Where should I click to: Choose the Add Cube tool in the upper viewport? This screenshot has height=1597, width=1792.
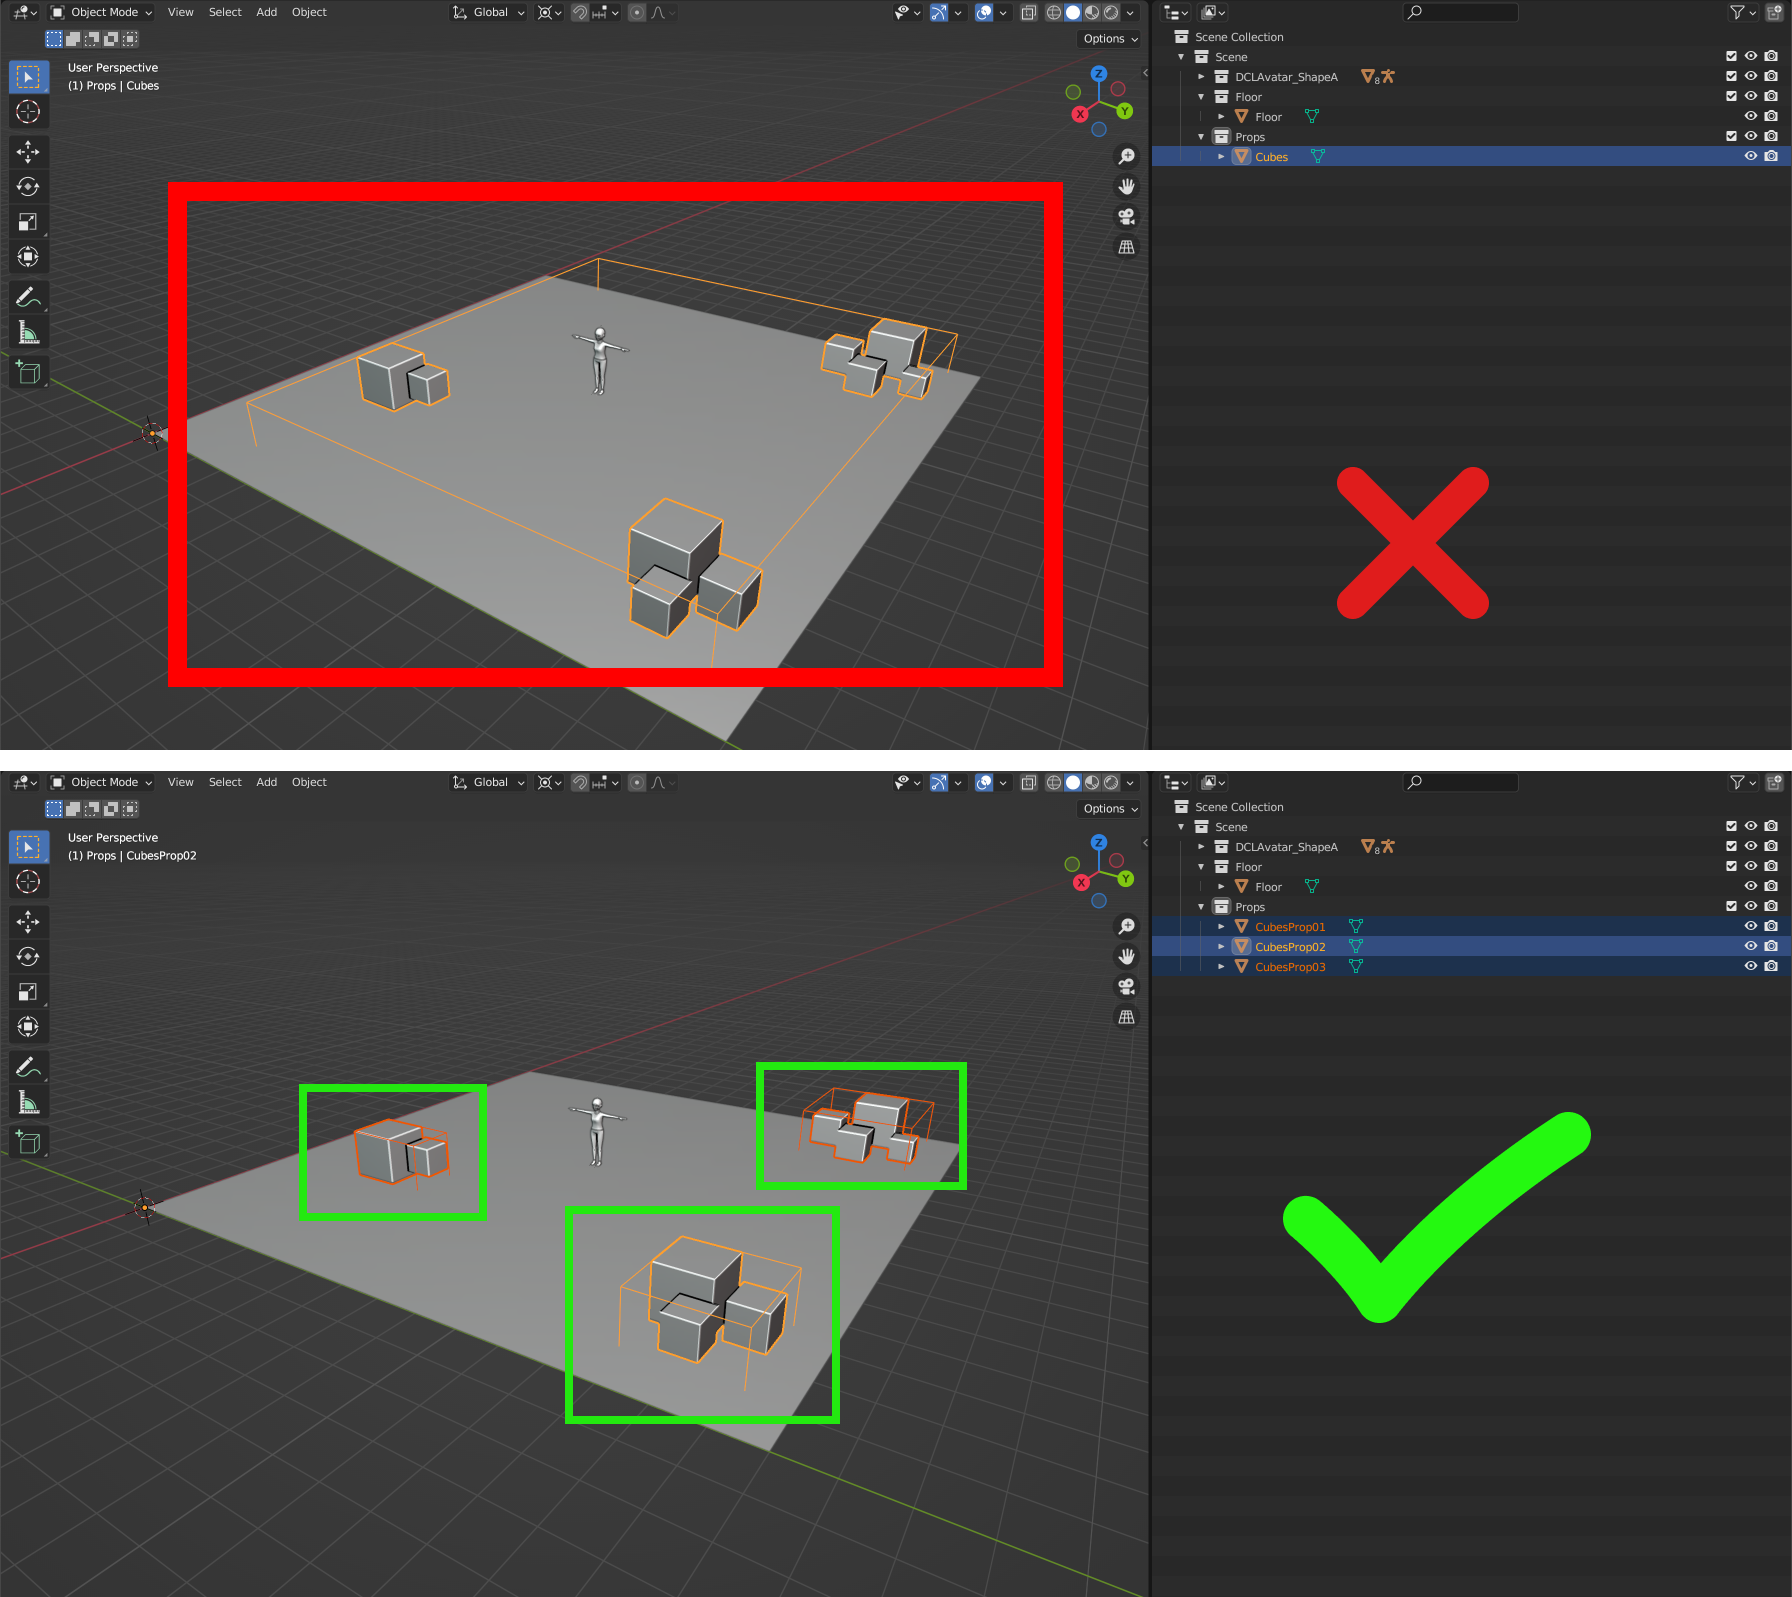[x=28, y=373]
